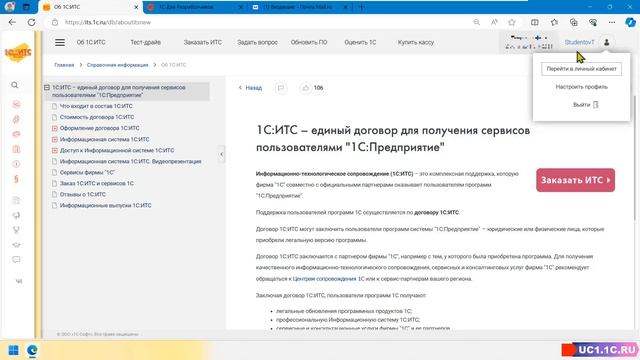Select 'Купить кассу' in the top menu
Image resolution: width=640 pixels, height=360 pixels.
pyautogui.click(x=416, y=42)
